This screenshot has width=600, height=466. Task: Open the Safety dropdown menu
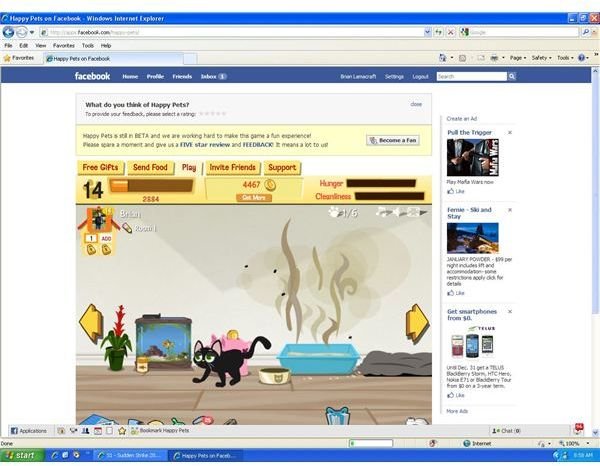541,58
